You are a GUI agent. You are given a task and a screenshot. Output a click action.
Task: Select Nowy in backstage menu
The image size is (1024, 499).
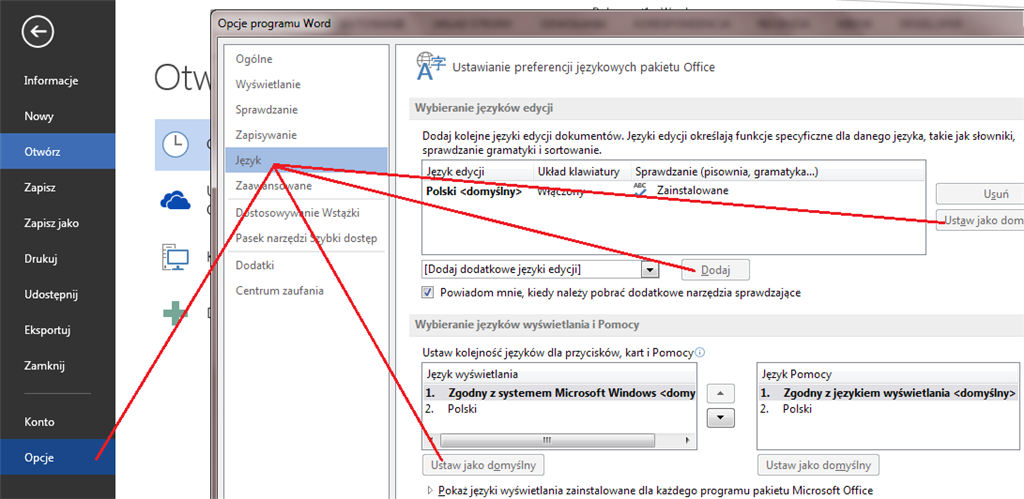39,117
